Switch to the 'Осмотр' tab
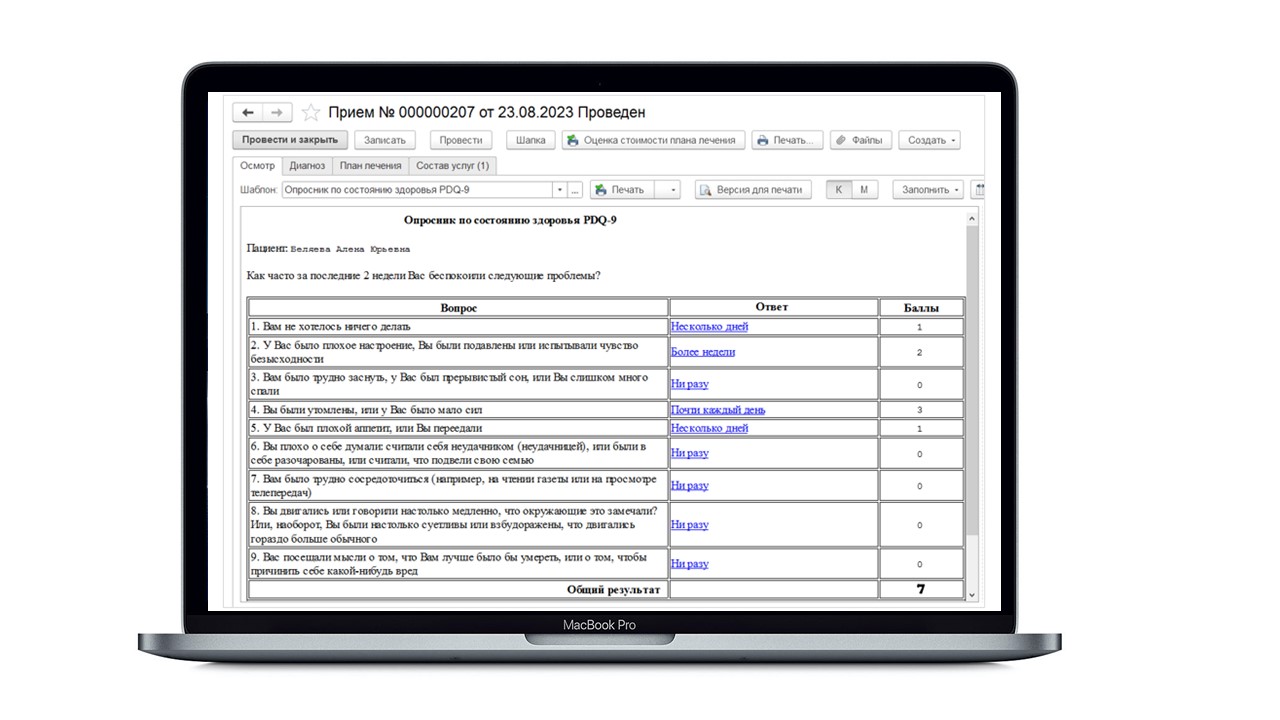1280x720 pixels. point(257,166)
